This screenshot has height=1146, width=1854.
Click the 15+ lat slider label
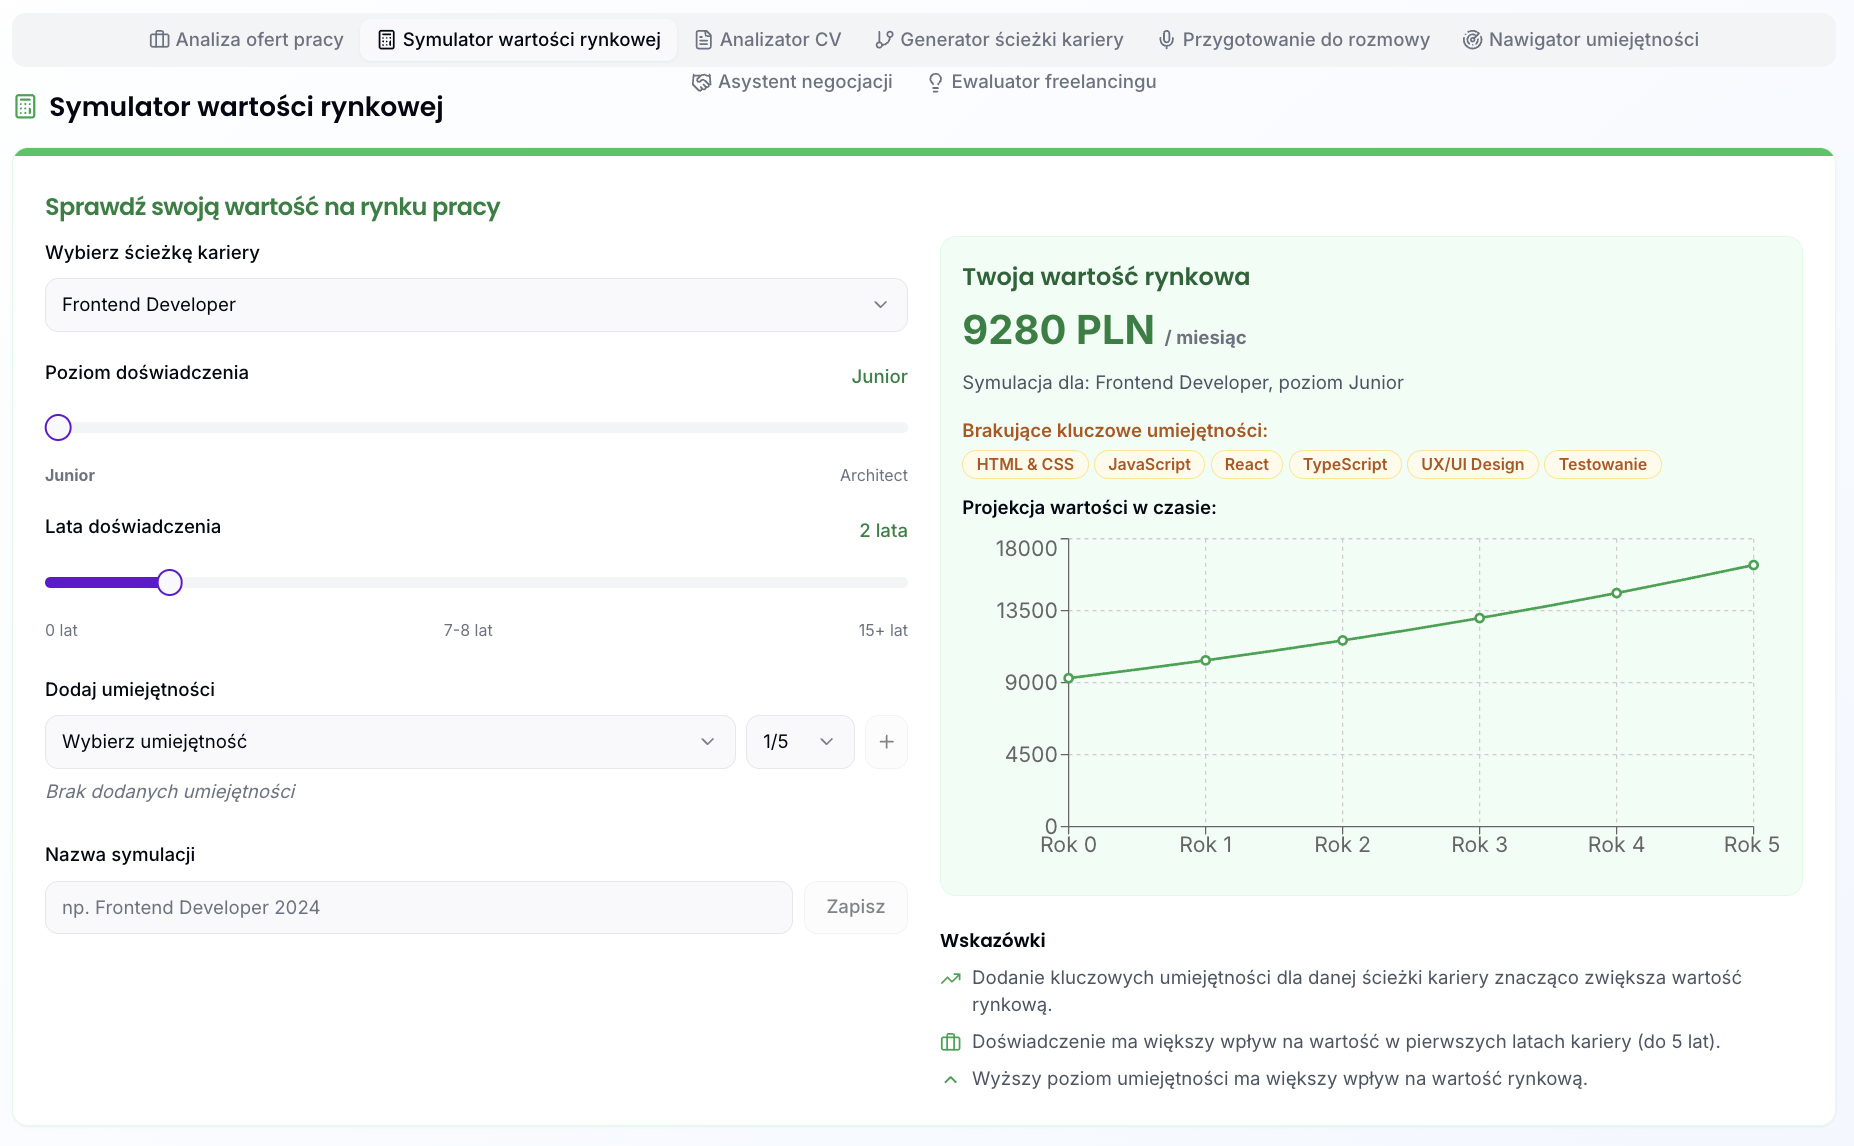883,631
